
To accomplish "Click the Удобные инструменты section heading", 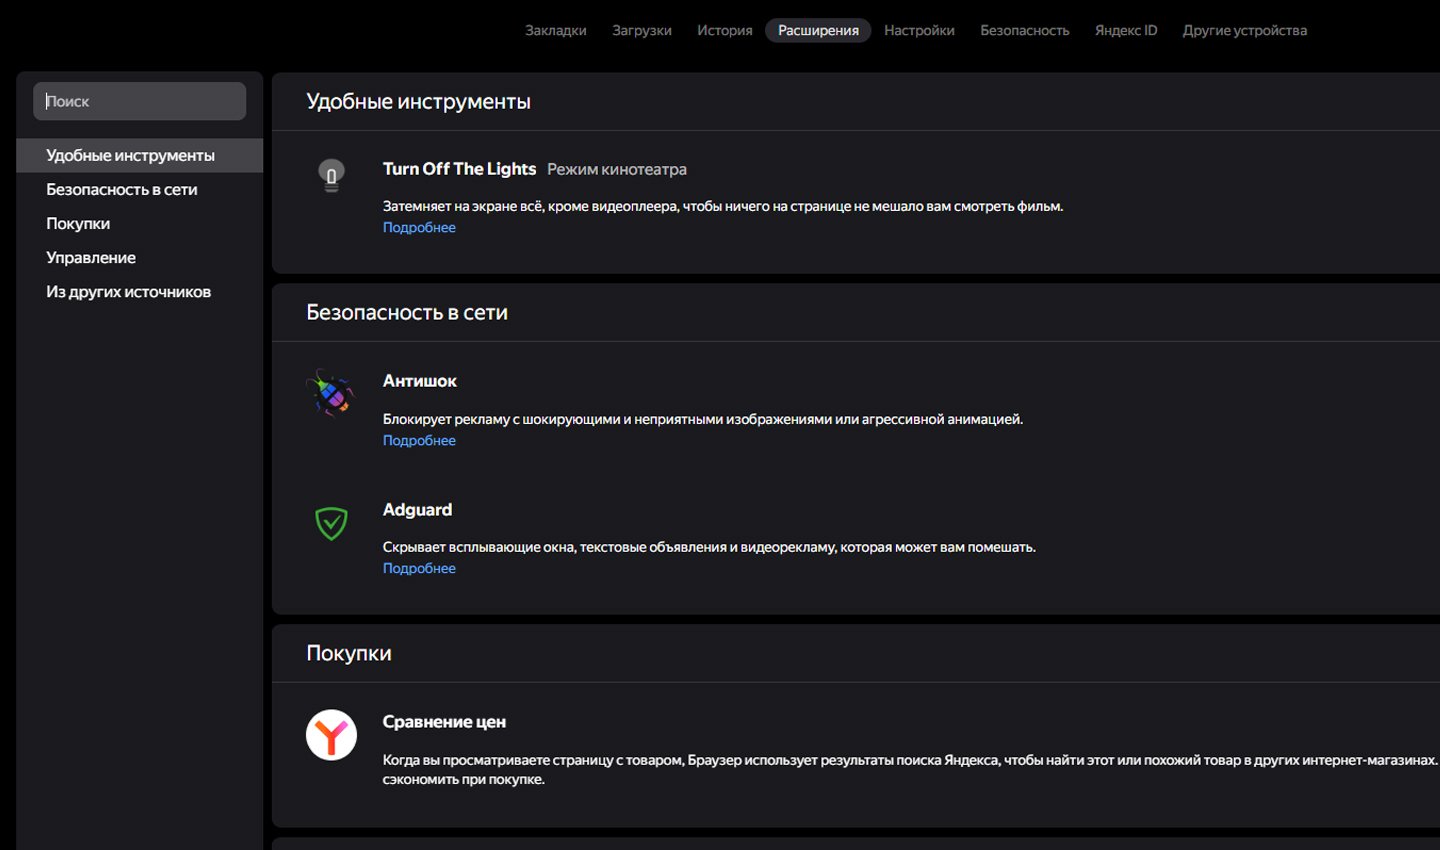I will tap(418, 101).
